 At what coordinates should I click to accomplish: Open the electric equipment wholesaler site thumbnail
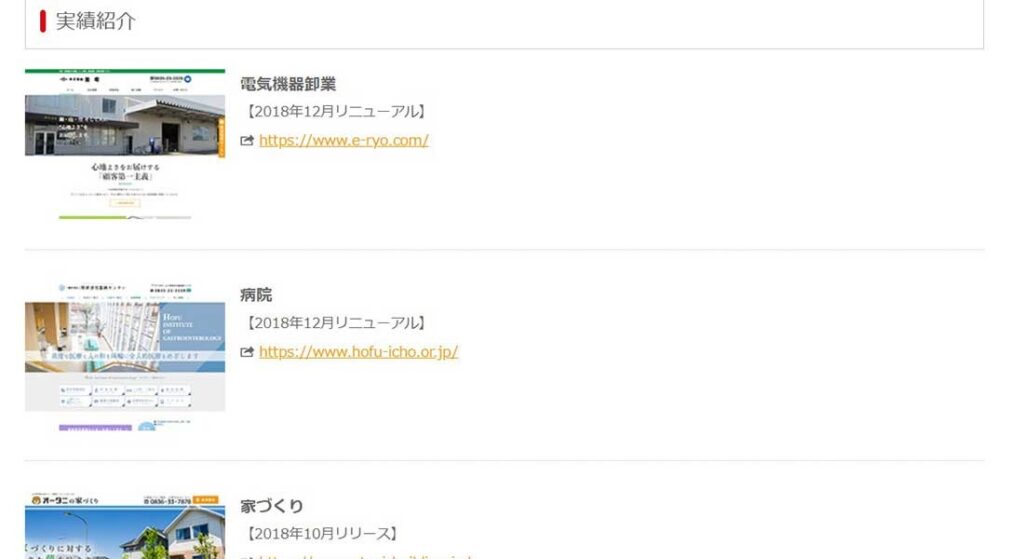(x=125, y=144)
